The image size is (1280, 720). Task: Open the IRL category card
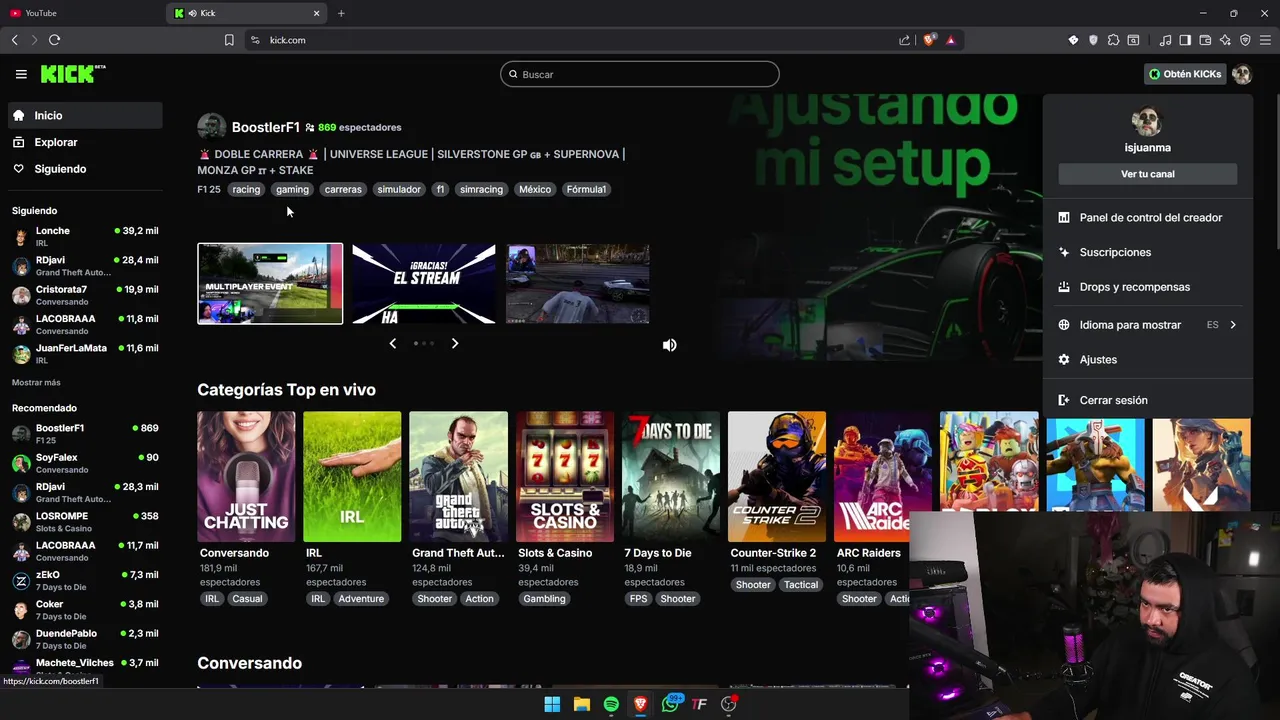click(352, 477)
